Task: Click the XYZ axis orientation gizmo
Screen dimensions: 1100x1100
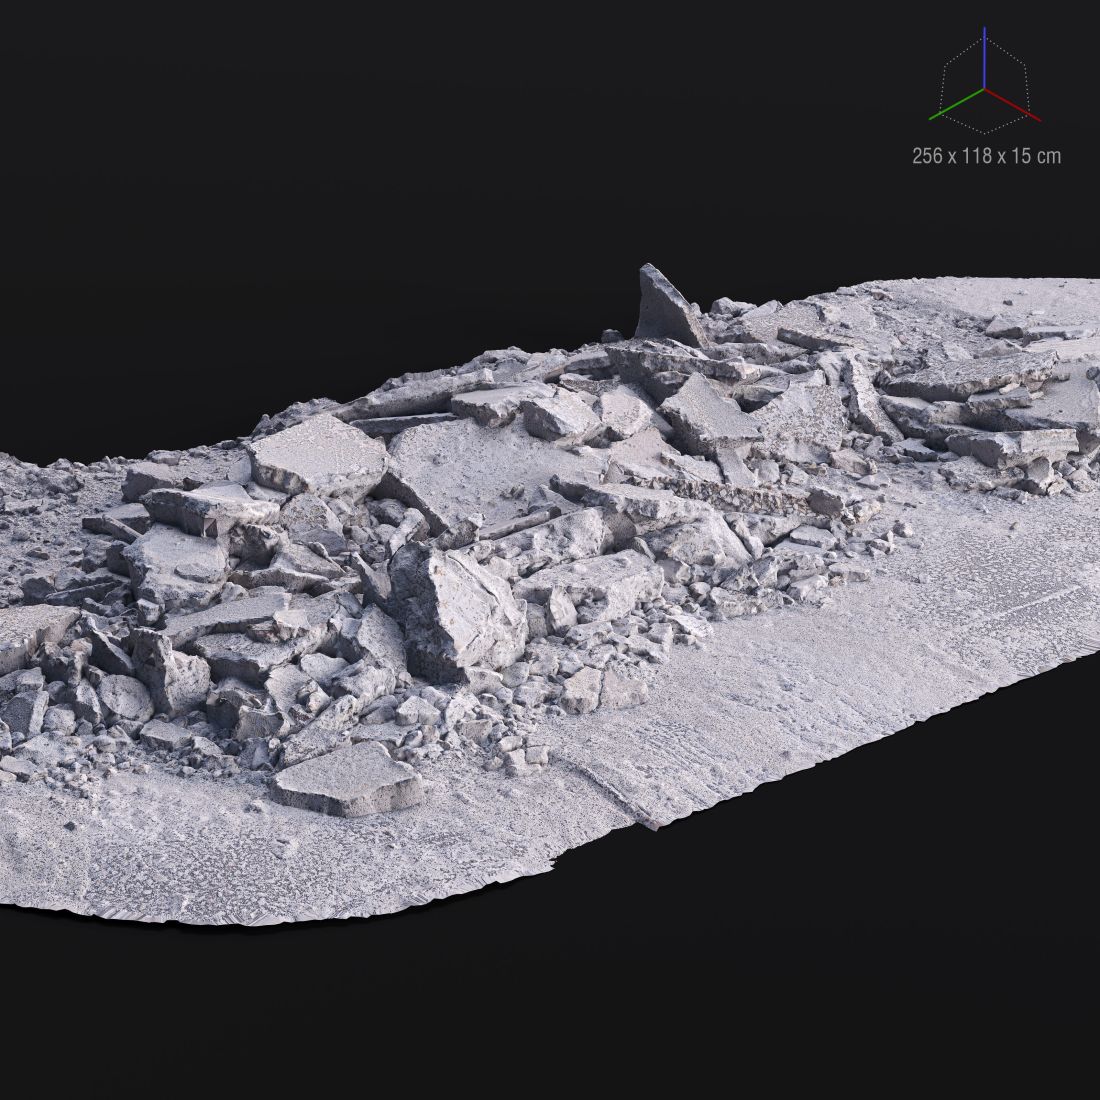Action: point(985,80)
